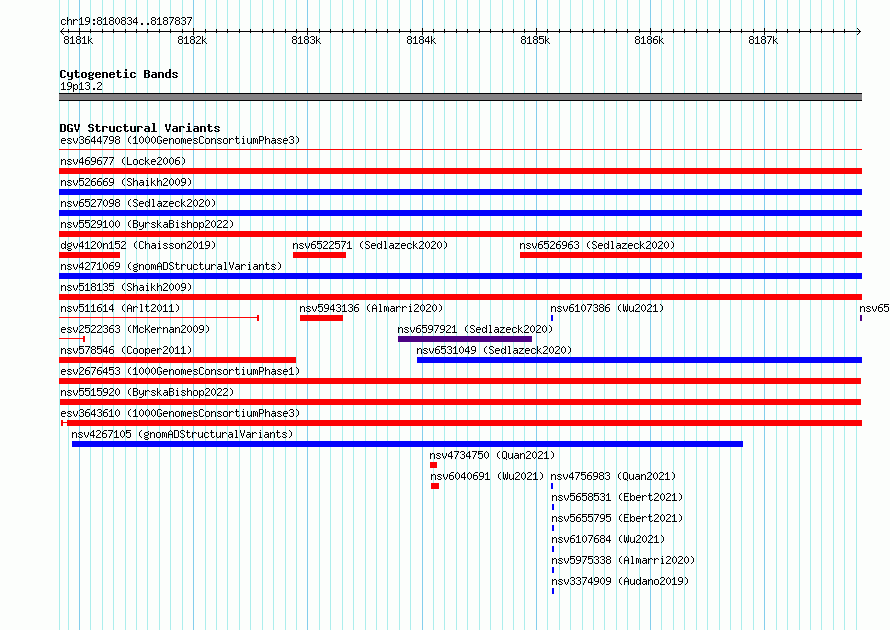Screen dimensions: 890x630
Task: Open nsv4756983 (Quan2021) label
Action: click(x=613, y=476)
